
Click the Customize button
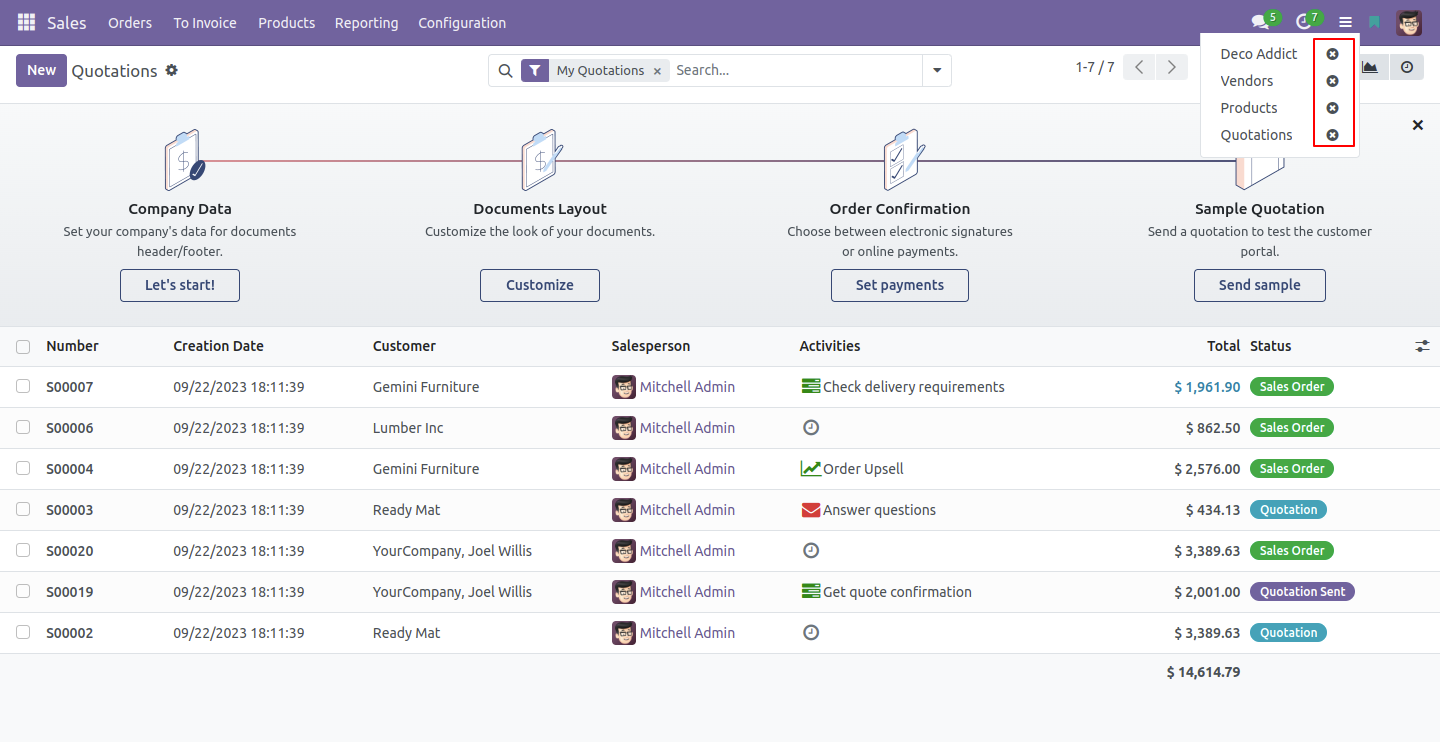[x=540, y=285]
